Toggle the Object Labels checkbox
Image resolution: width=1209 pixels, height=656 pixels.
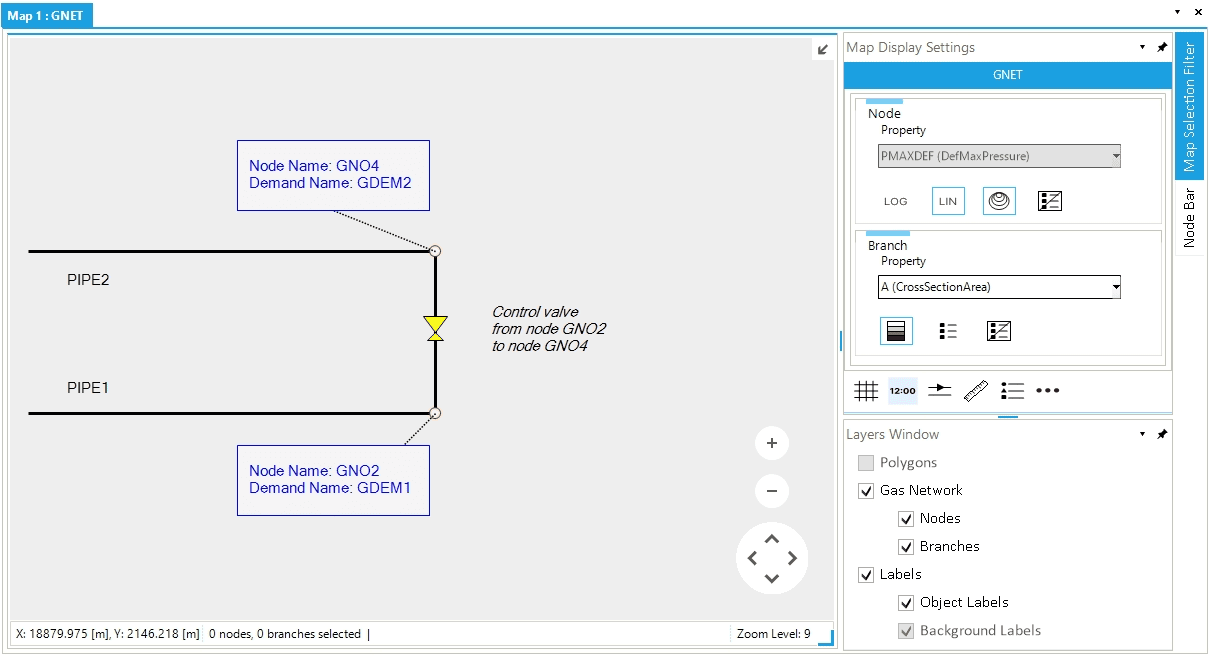906,603
